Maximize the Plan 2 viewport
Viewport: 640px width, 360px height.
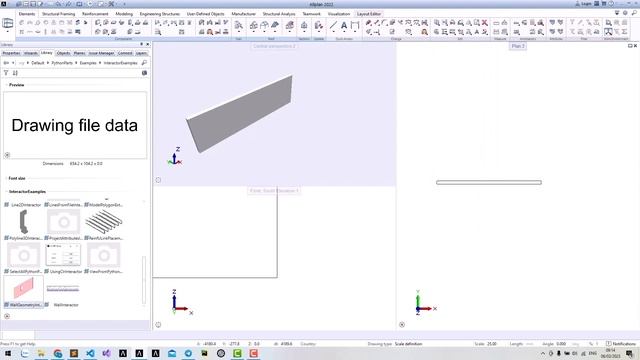click(630, 46)
